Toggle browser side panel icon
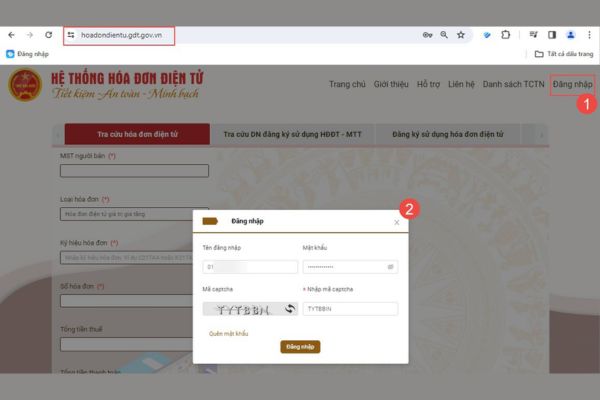The height and width of the screenshot is (400, 600). click(552, 35)
